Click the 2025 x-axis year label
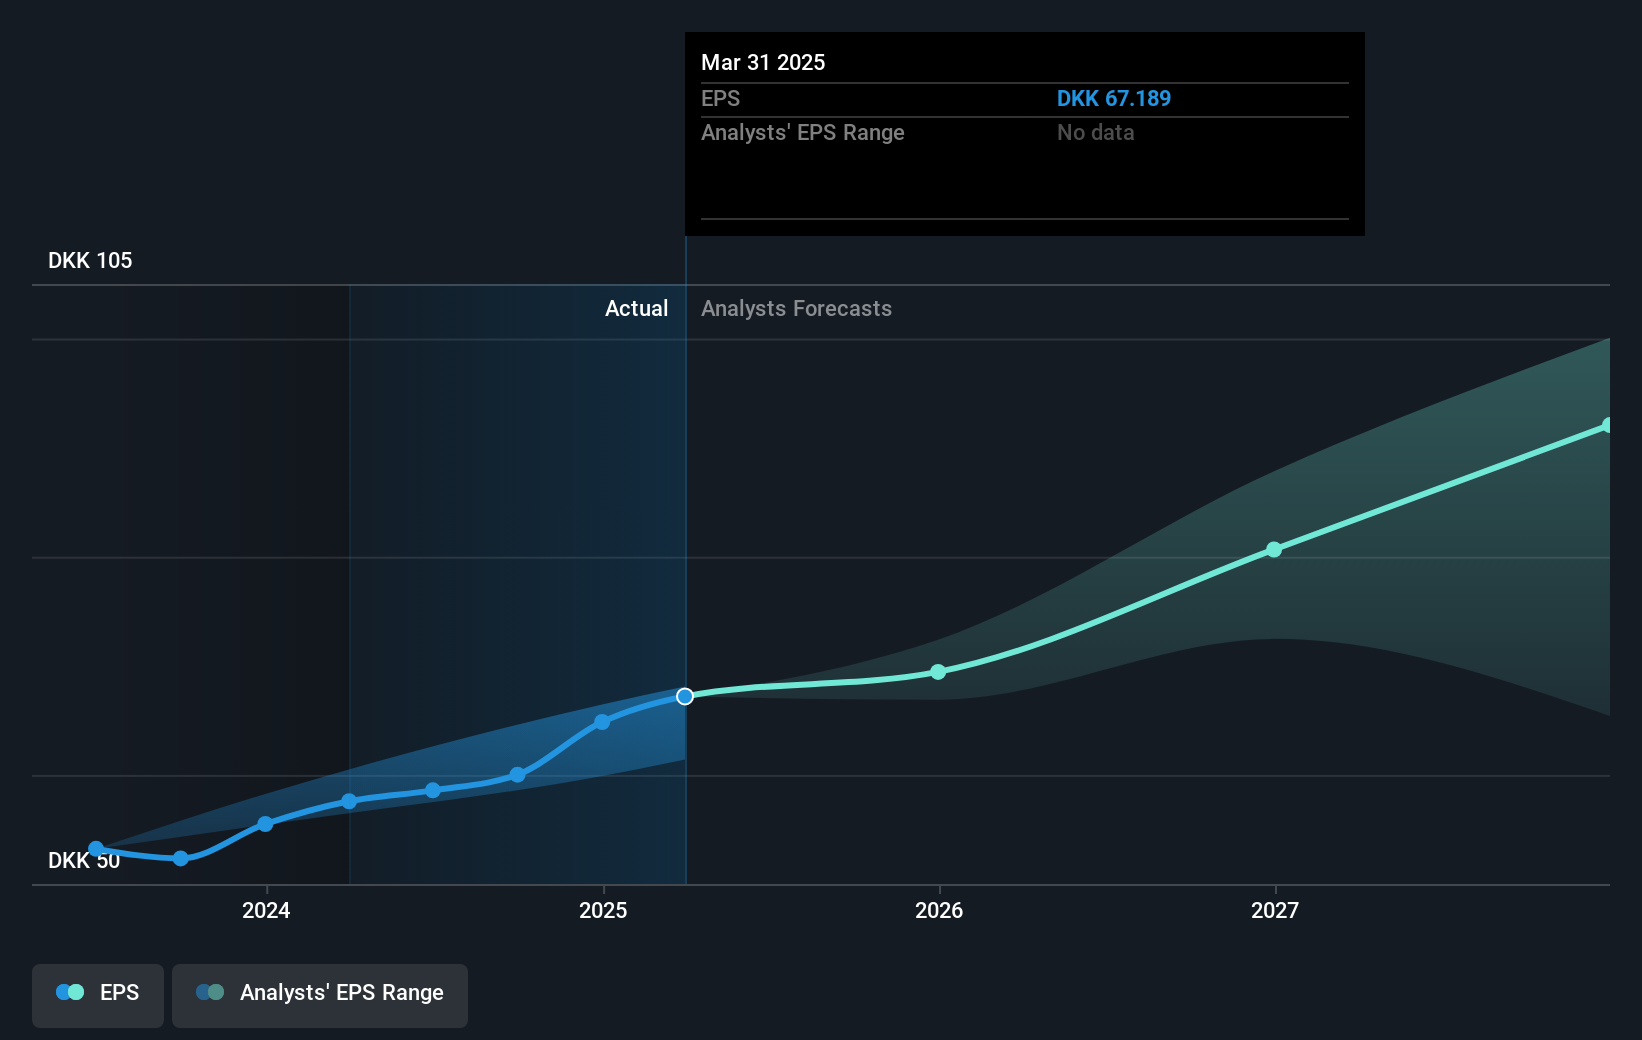Screen dimensions: 1642x1040 pyautogui.click(x=603, y=910)
